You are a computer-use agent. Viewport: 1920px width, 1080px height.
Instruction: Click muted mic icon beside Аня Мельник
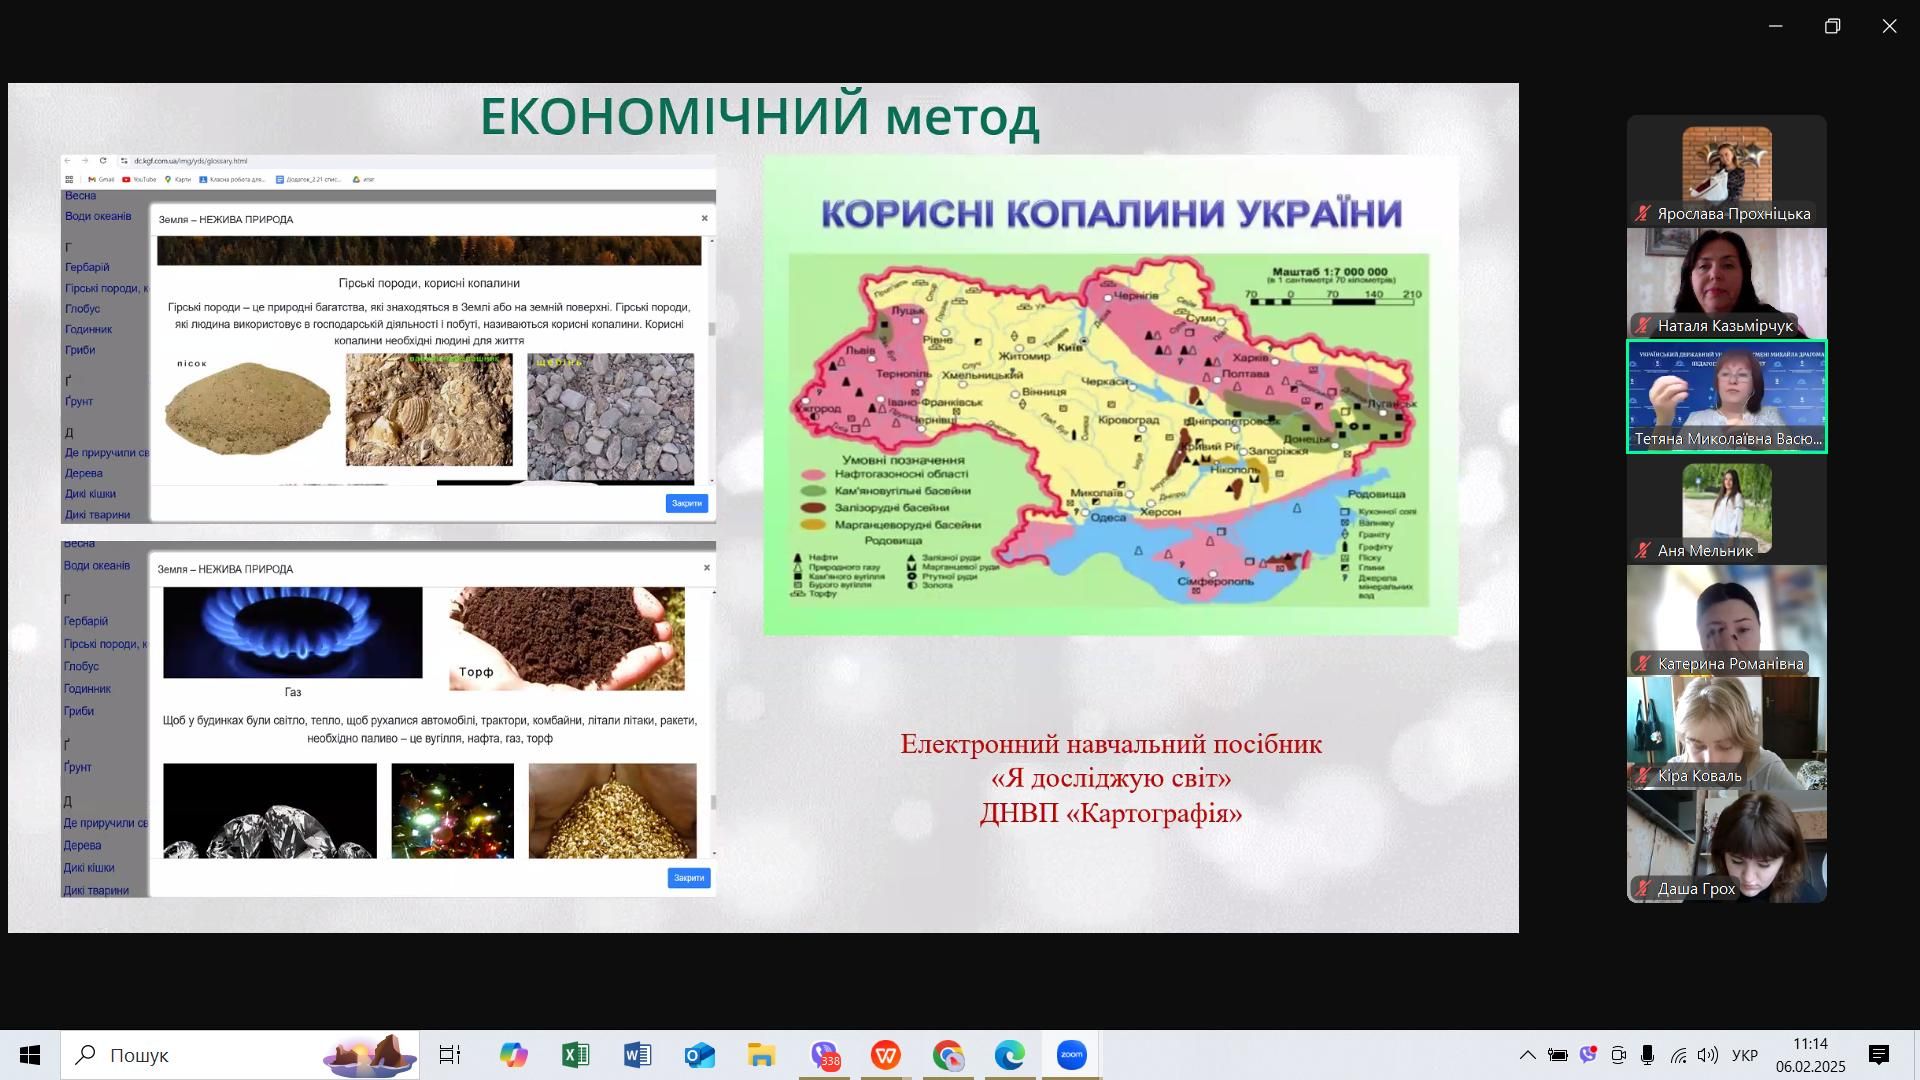1642,550
